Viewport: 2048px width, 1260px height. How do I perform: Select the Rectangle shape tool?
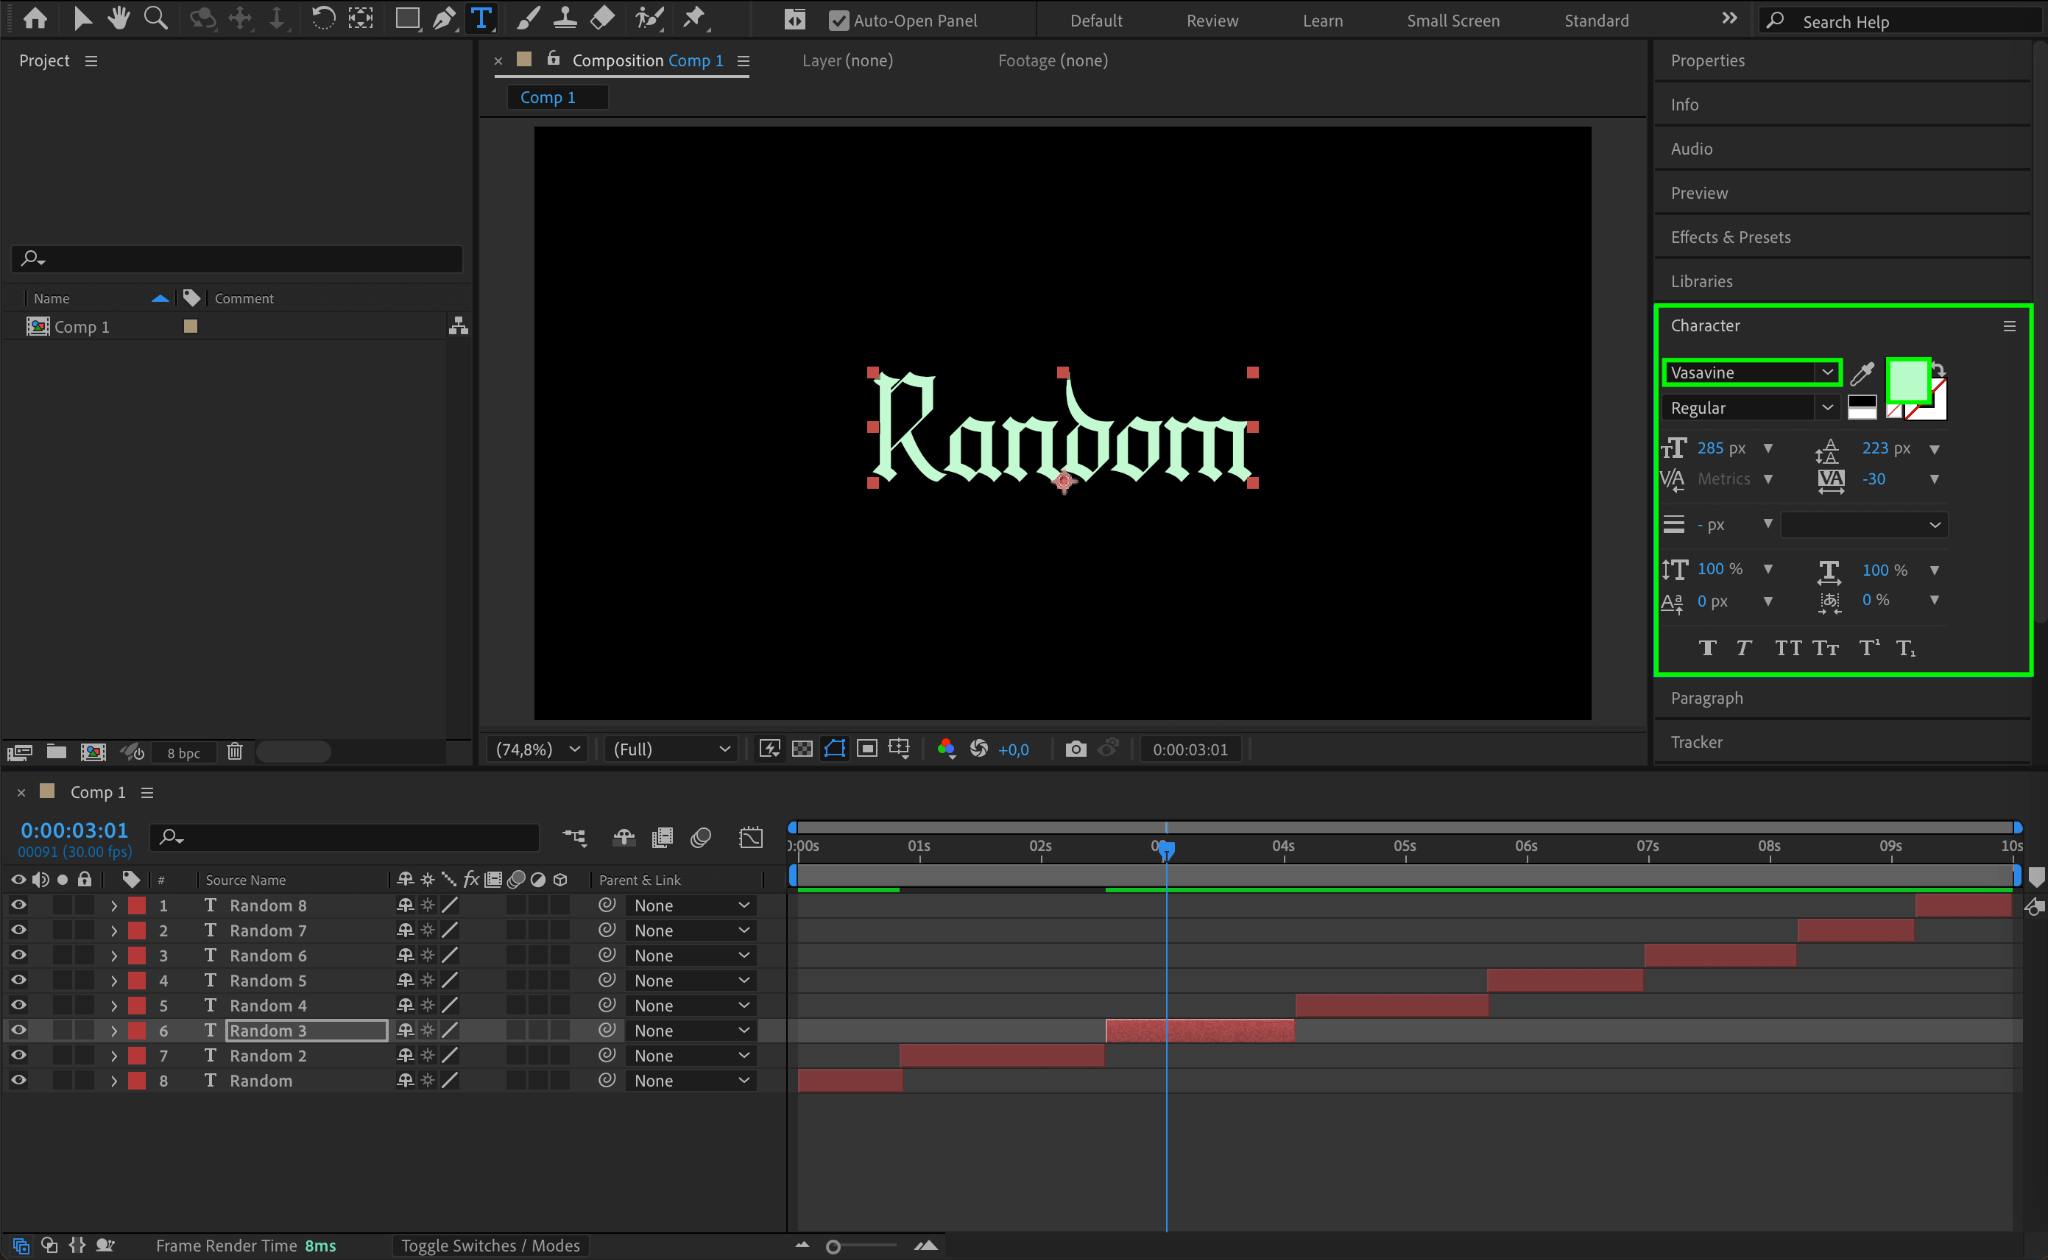(407, 18)
